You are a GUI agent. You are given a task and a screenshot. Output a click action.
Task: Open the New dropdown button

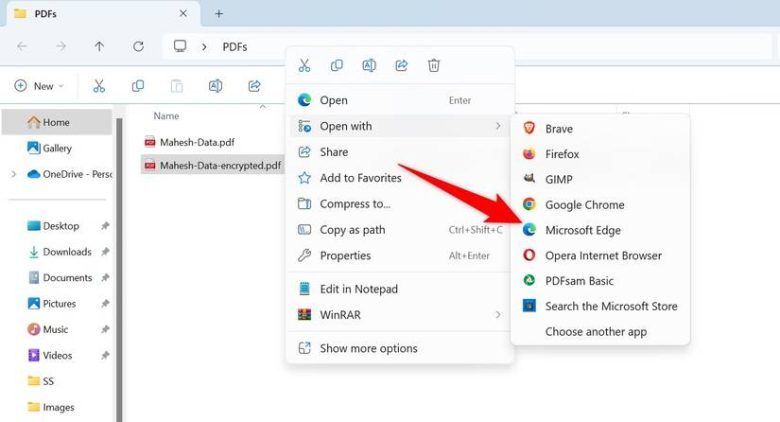(39, 86)
